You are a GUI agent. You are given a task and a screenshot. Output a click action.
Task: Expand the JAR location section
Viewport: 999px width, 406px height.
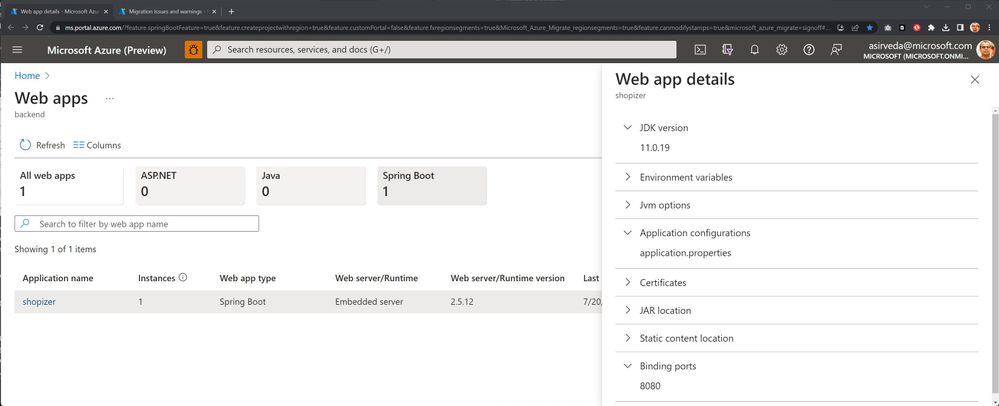click(628, 310)
